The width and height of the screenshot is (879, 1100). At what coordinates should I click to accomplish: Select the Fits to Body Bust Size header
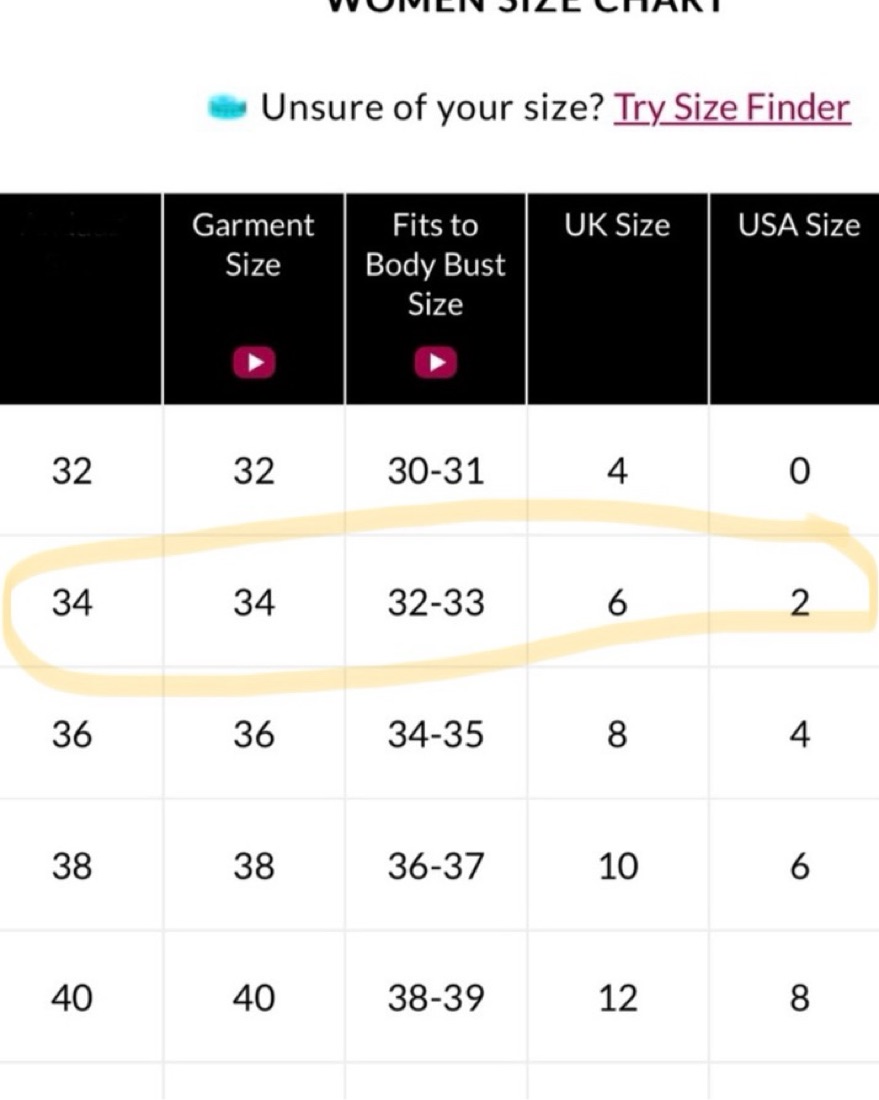click(x=435, y=265)
